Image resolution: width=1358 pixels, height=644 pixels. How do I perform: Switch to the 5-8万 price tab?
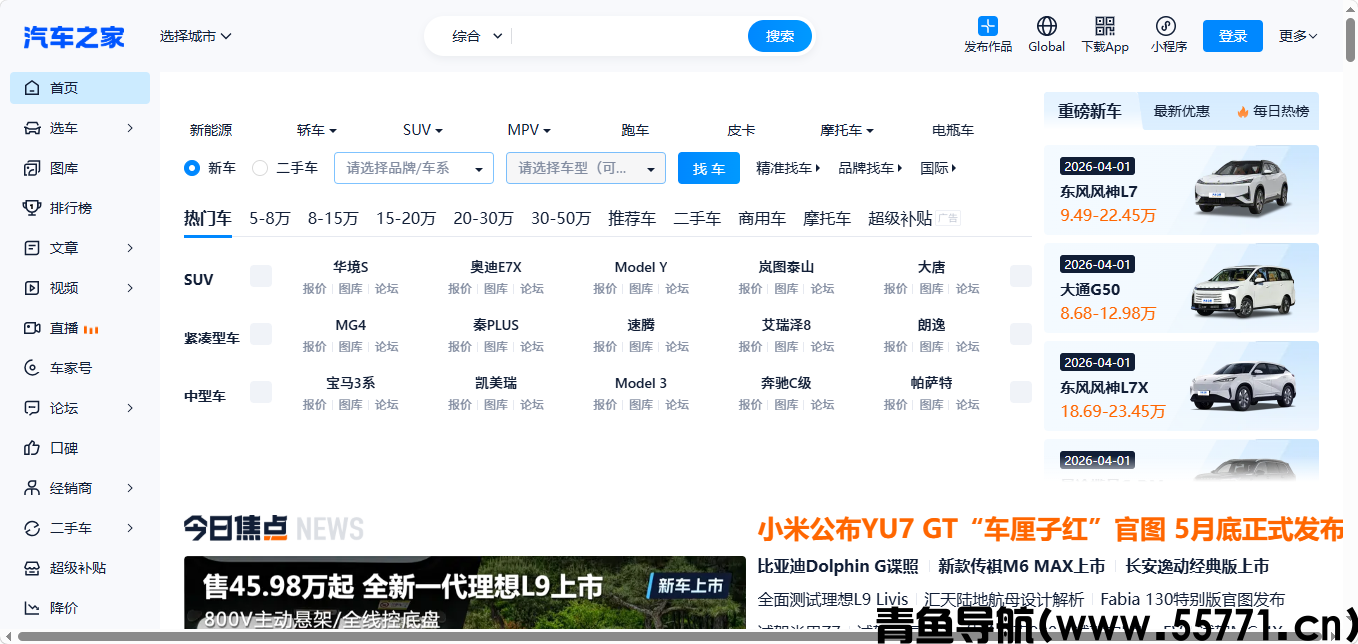point(270,218)
